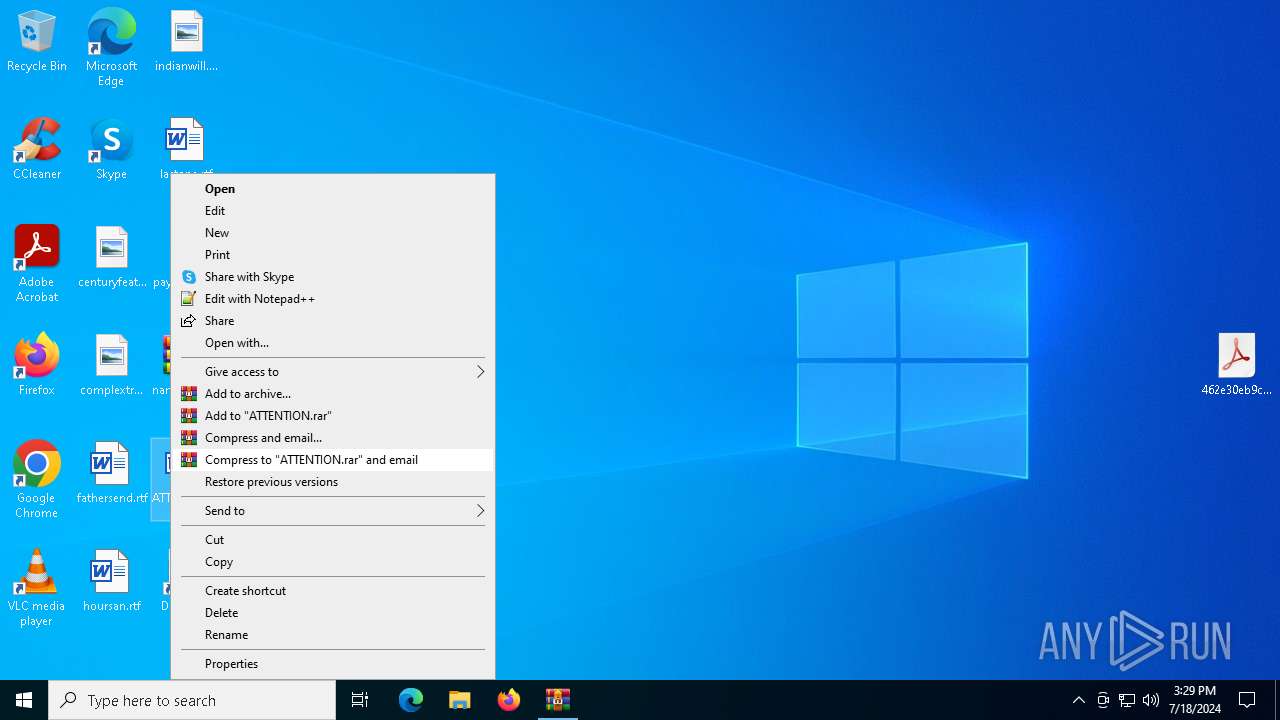This screenshot has width=1280, height=720.
Task: Choose Delete in context menu
Action: click(x=333, y=613)
